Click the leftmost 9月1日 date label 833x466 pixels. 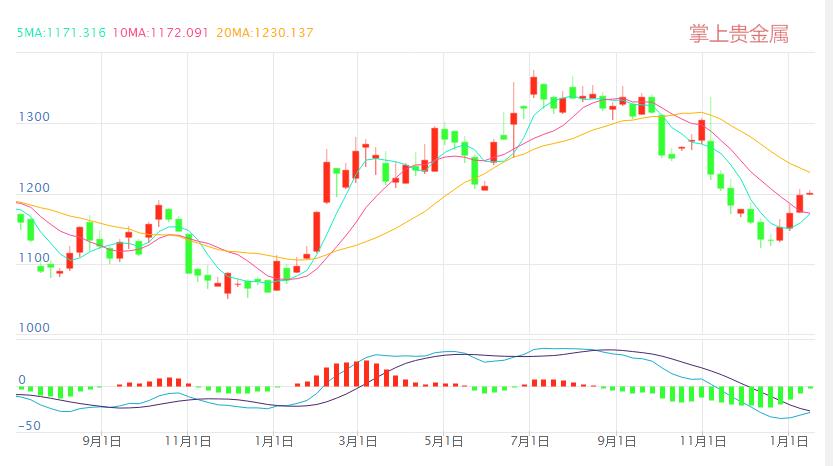(x=102, y=440)
